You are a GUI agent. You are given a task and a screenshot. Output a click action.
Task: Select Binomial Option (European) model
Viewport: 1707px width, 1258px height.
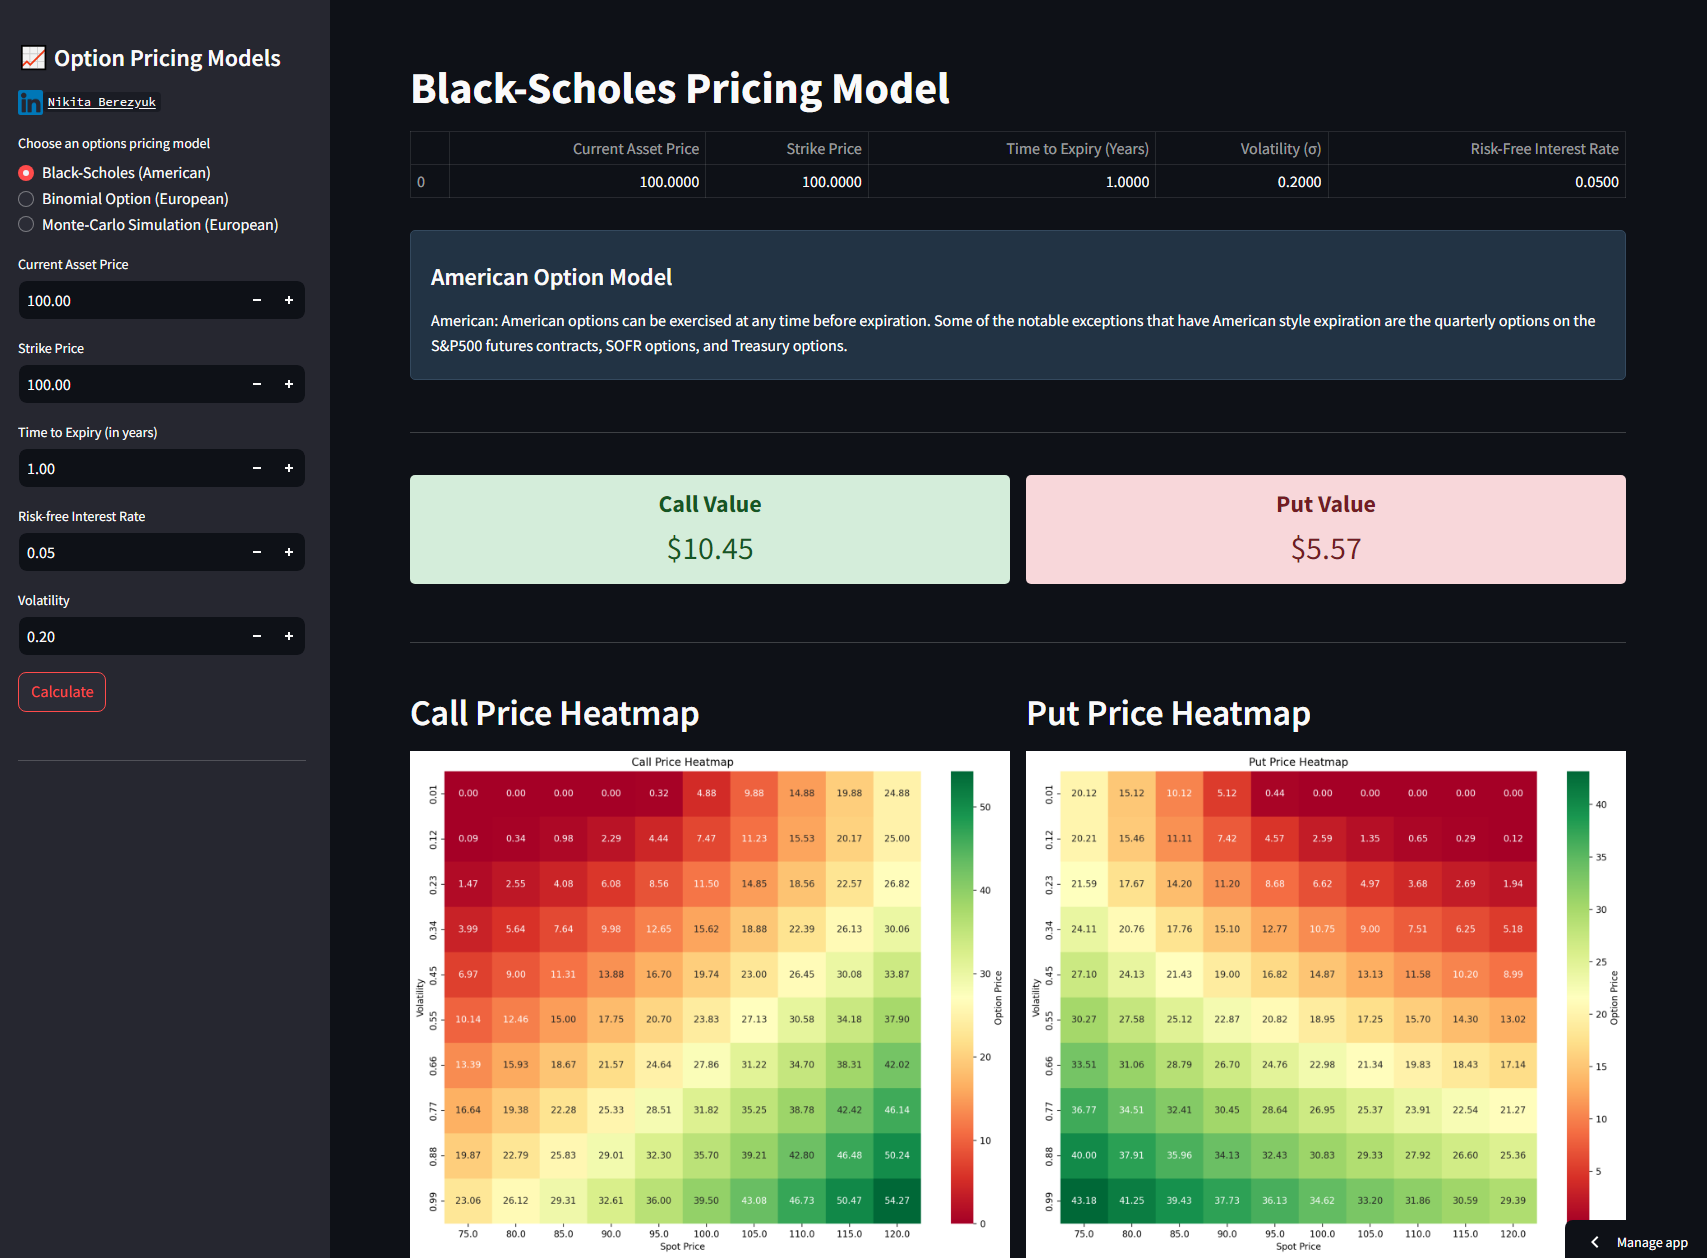[x=26, y=199]
